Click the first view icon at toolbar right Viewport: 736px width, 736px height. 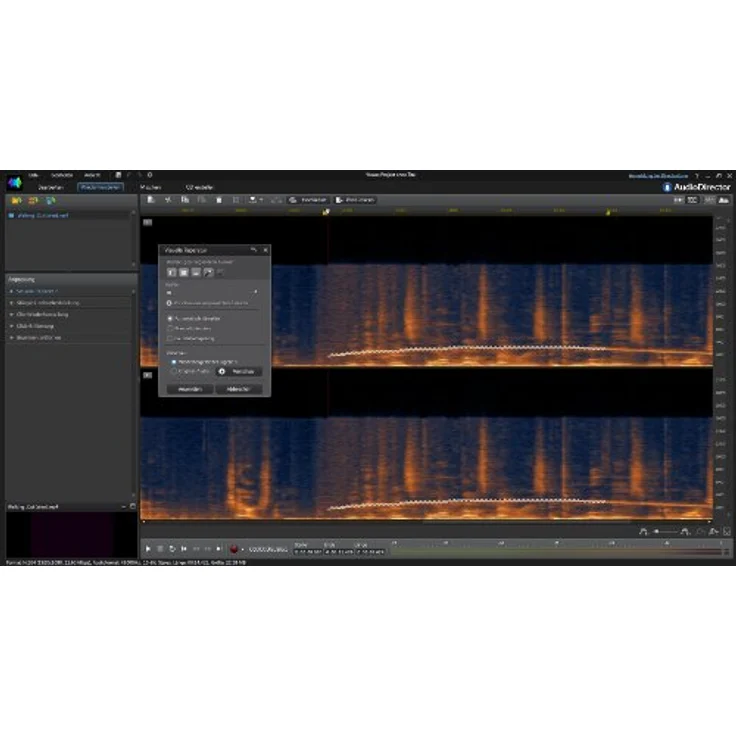click(678, 200)
